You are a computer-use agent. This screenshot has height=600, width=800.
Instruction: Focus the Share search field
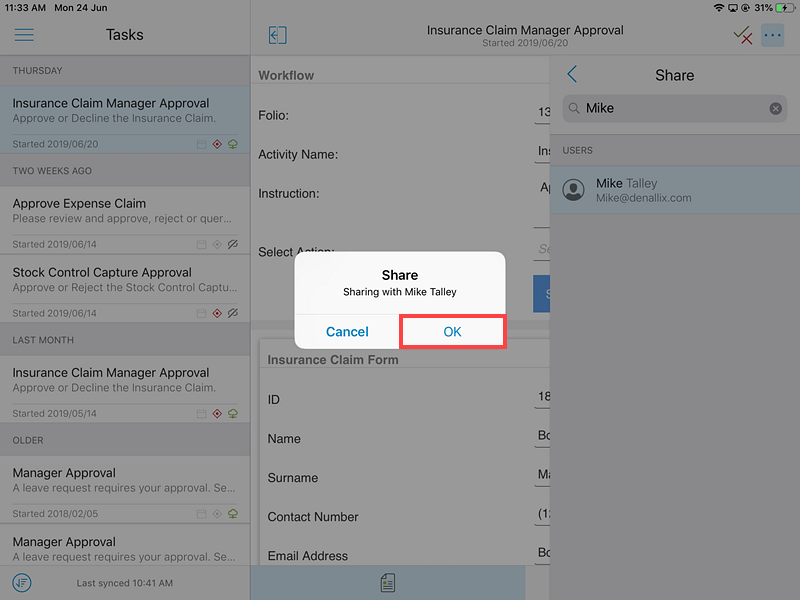(674, 108)
